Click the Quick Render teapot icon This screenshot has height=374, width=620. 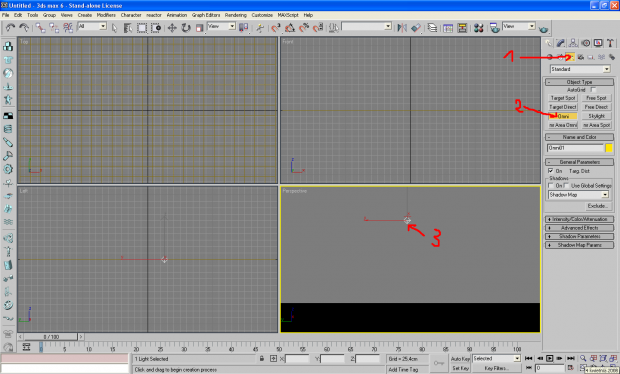pyautogui.click(x=544, y=28)
